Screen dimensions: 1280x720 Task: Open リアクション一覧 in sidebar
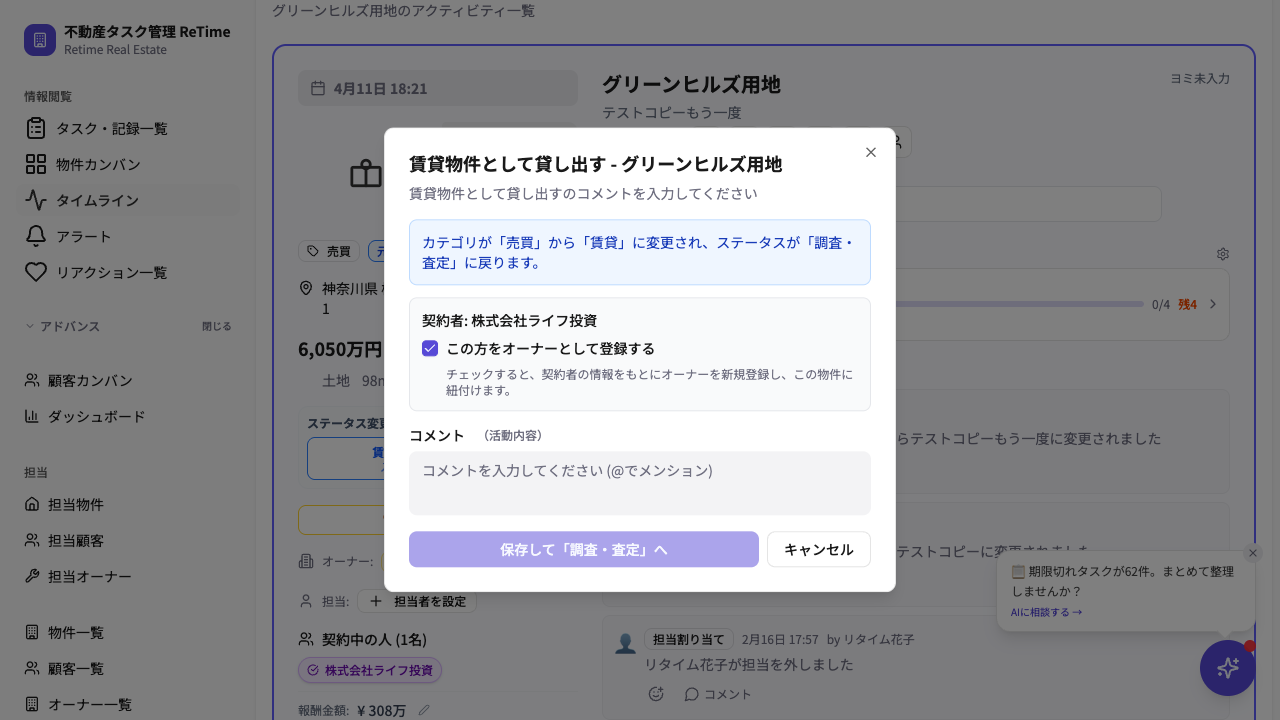coord(128,272)
